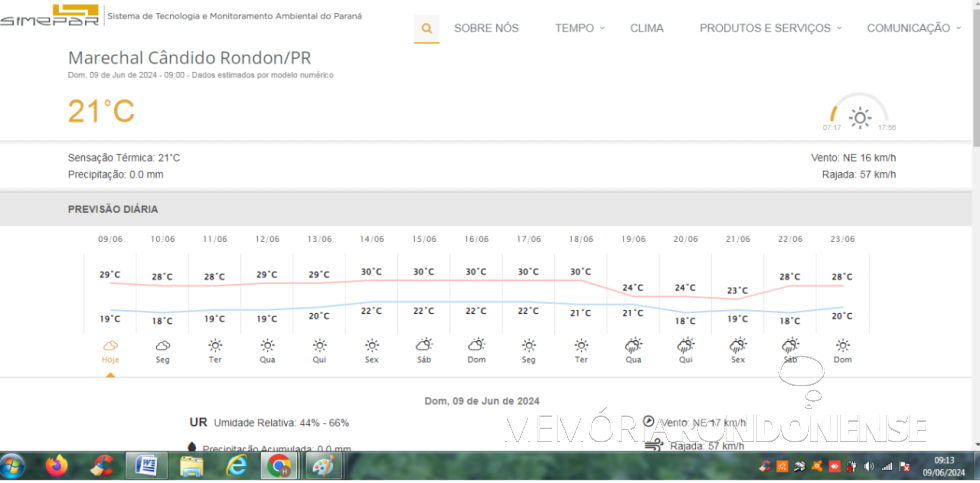This screenshot has height=483, width=980.
Task: Open Microsoft Word from the taskbar
Action: coord(146,466)
